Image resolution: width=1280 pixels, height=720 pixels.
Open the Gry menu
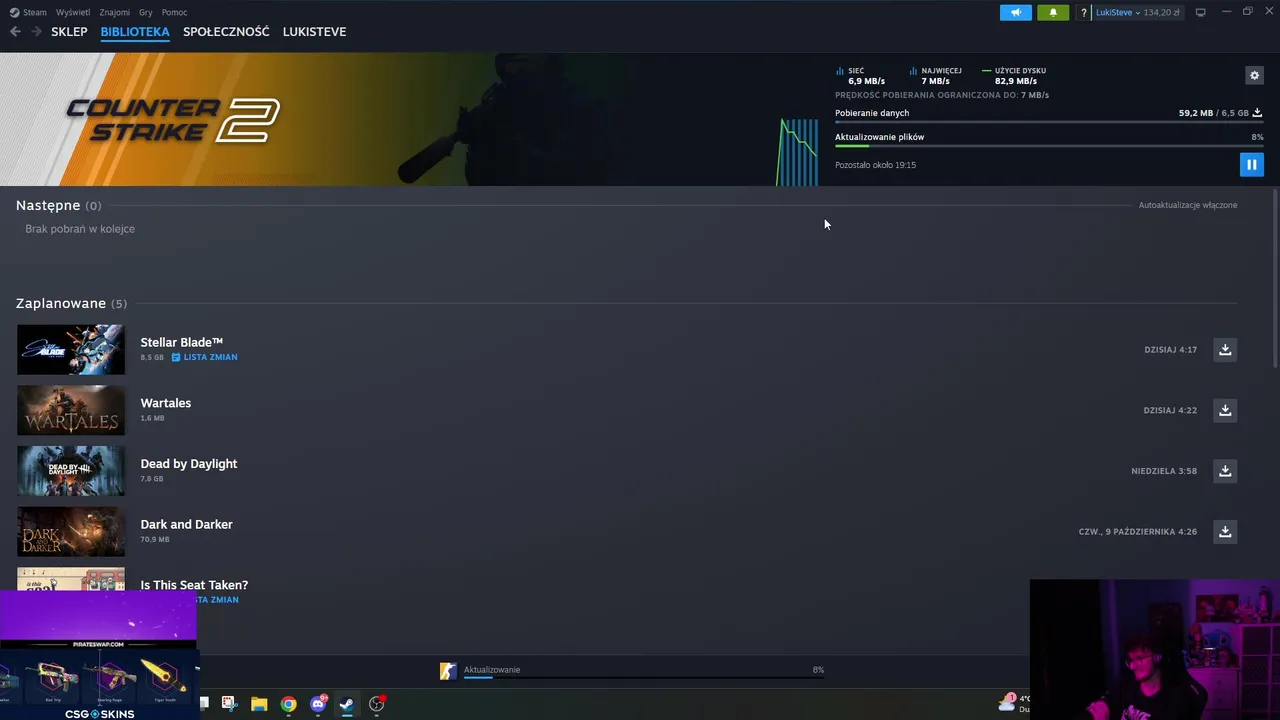coord(146,12)
